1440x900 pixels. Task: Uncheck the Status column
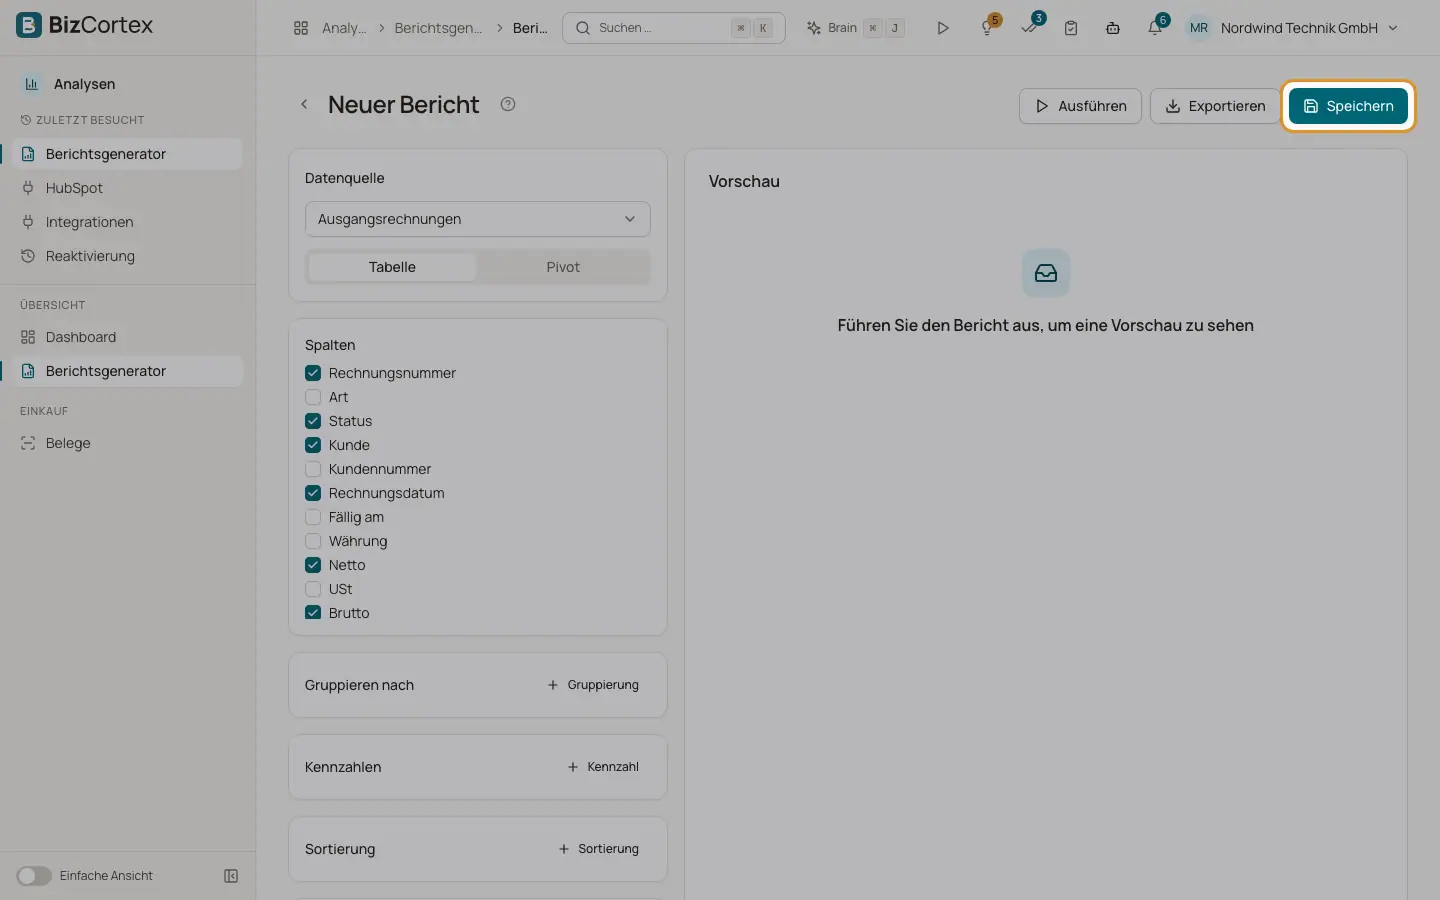click(313, 421)
